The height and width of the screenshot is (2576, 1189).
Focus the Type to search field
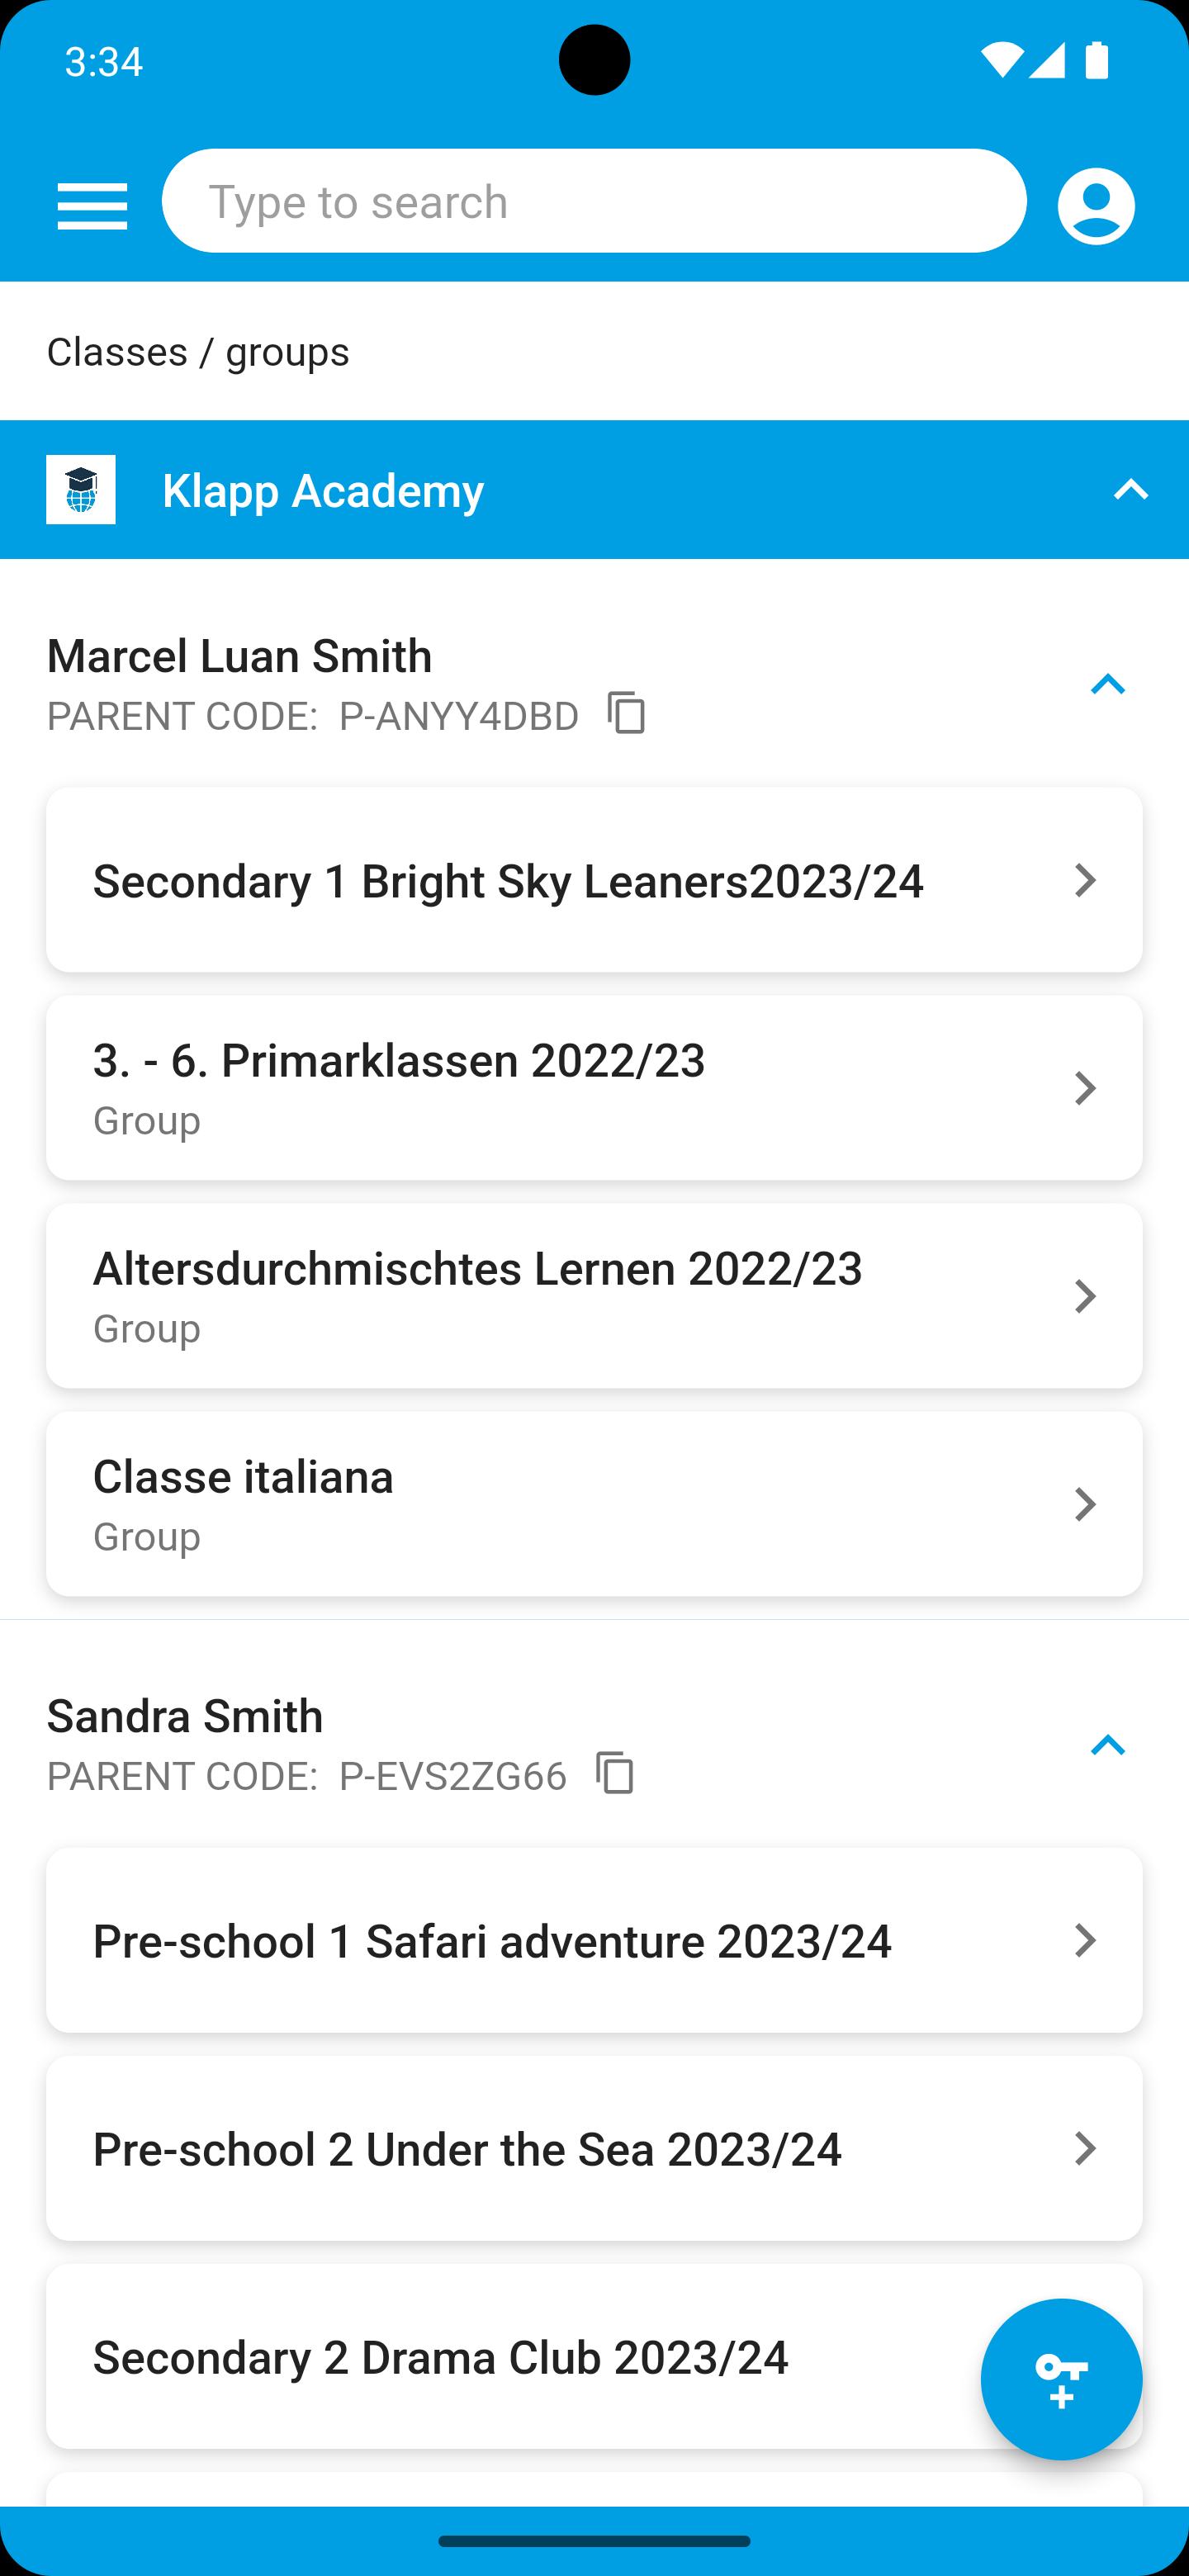(x=594, y=202)
